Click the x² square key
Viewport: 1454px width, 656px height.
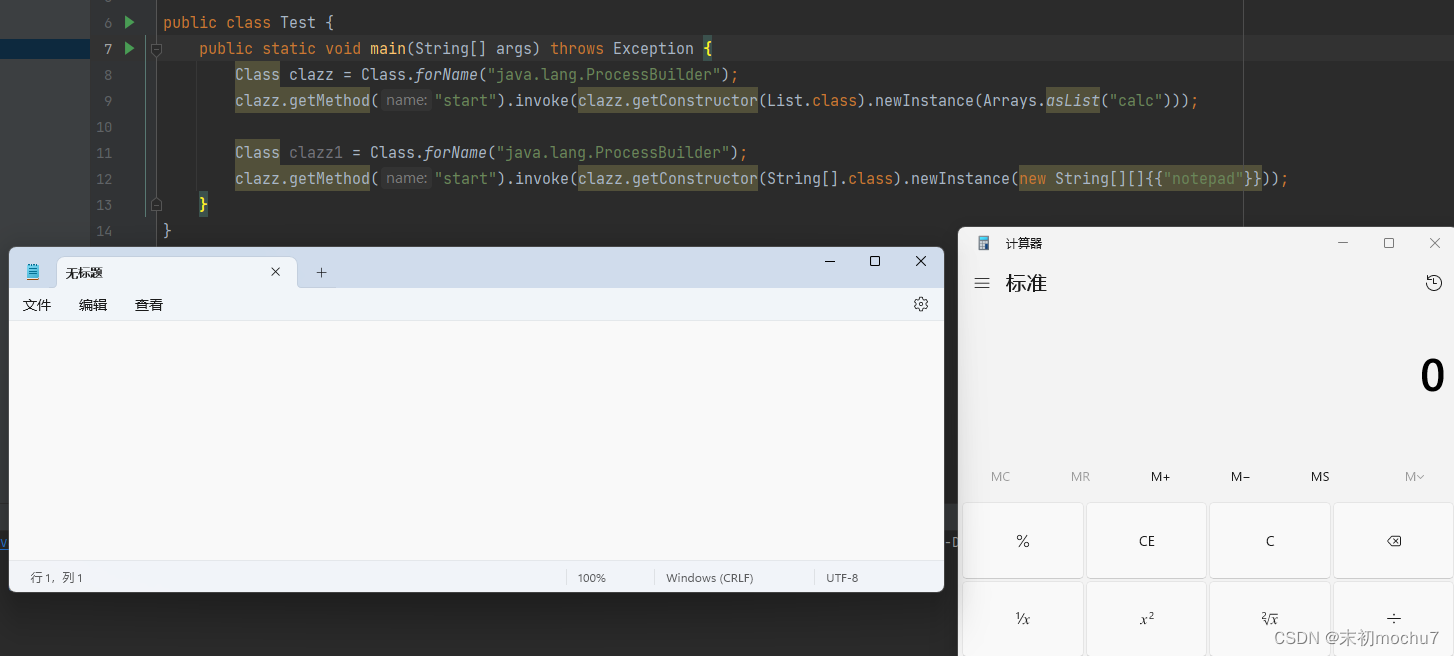[x=1146, y=619]
